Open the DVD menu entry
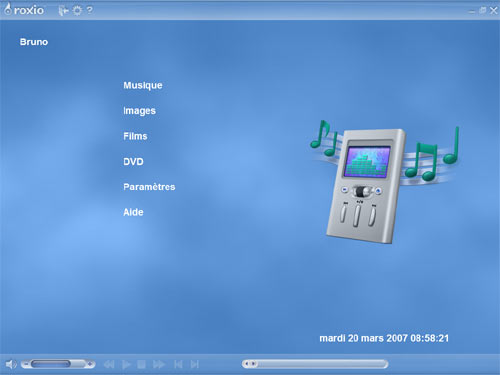The image size is (500, 375). [x=133, y=162]
